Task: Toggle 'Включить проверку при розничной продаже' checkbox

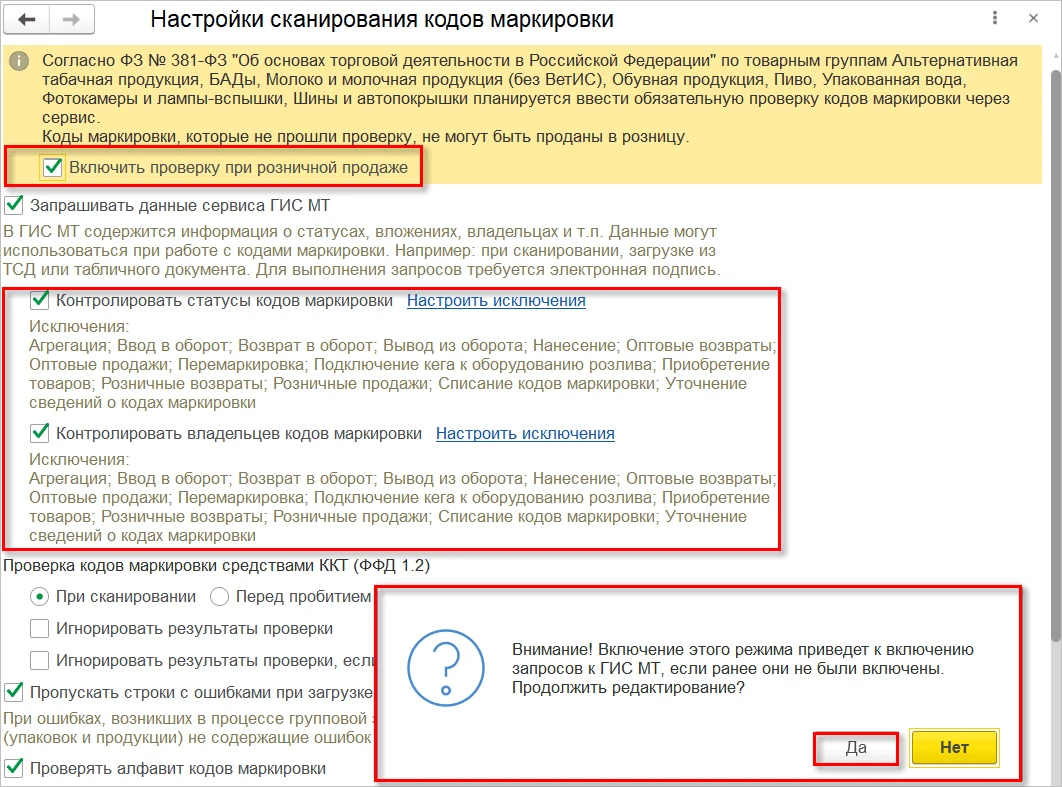Action: (53, 167)
